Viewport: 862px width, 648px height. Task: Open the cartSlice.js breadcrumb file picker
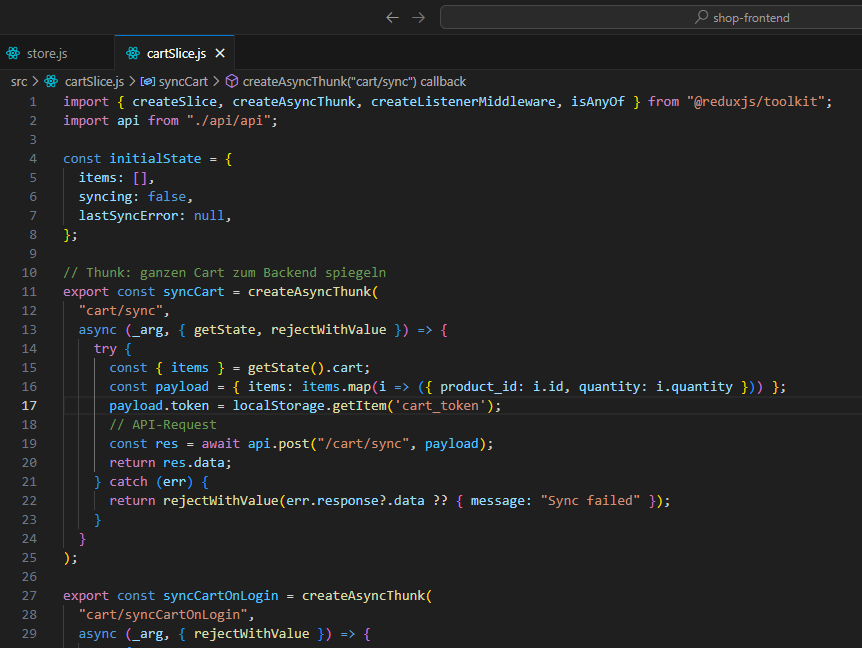point(94,82)
